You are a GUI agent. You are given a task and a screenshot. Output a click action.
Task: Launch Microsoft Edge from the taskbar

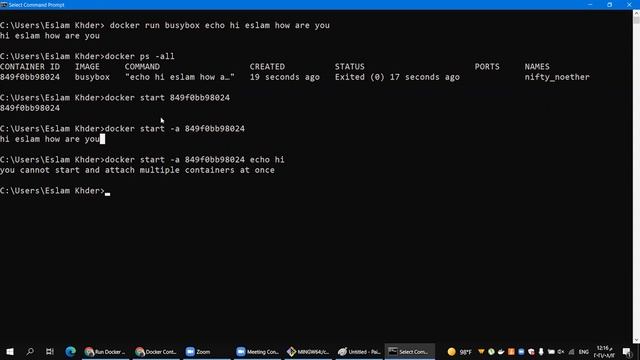coord(71,351)
